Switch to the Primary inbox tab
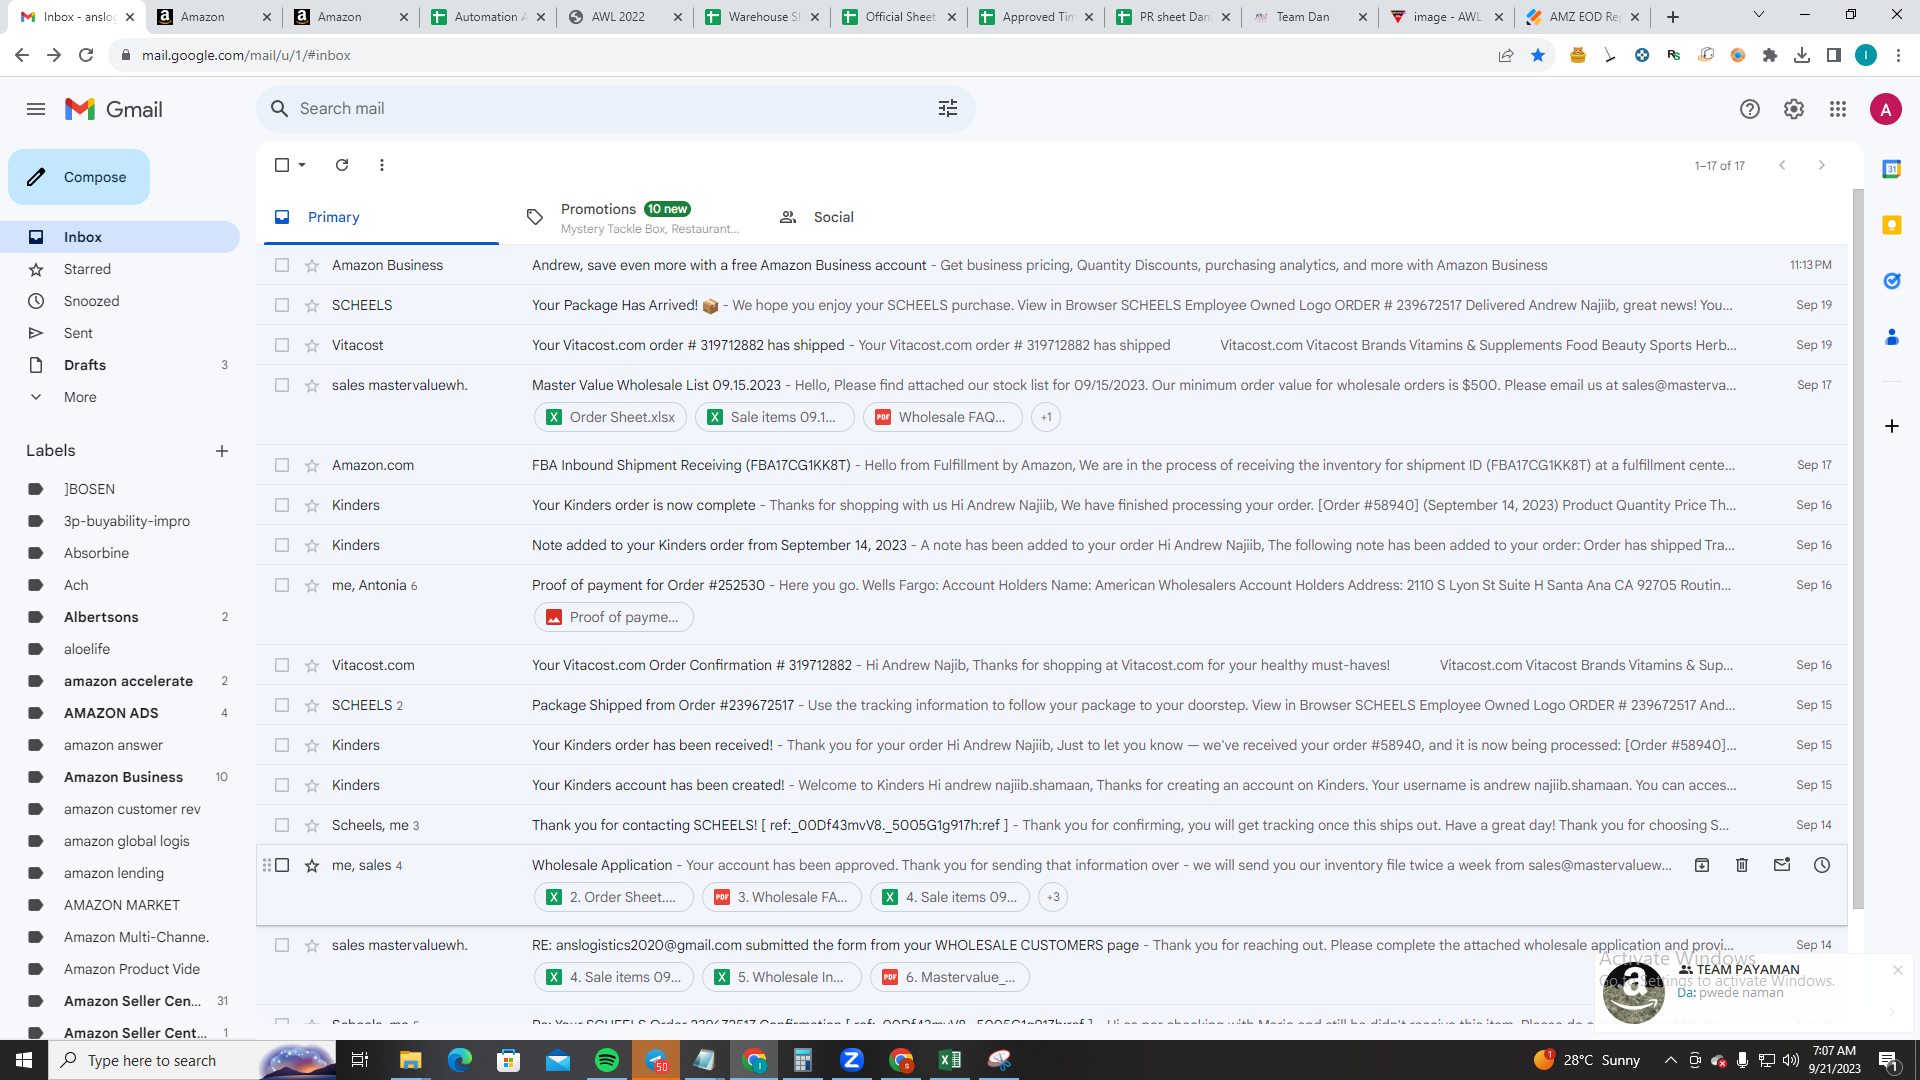This screenshot has height=1080, width=1920. 381,217
